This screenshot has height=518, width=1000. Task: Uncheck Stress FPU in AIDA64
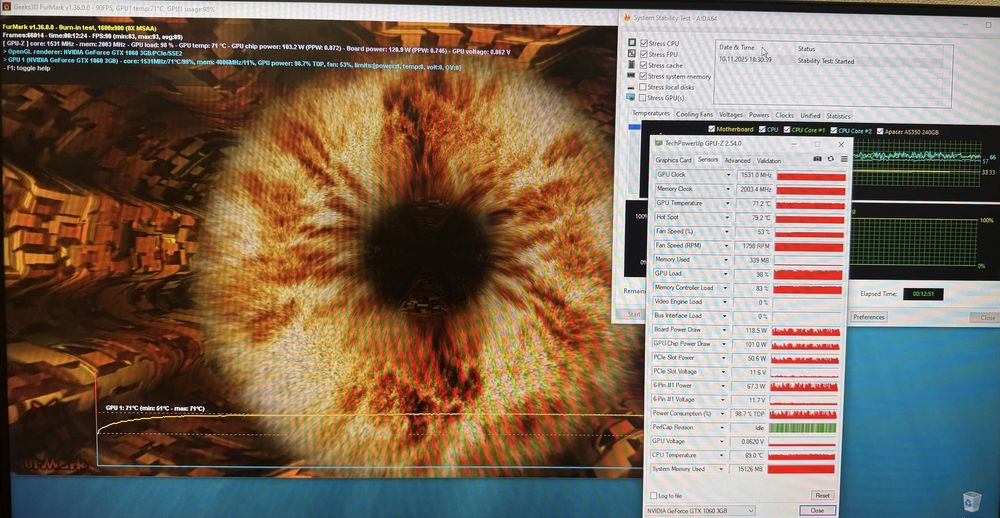click(643, 54)
